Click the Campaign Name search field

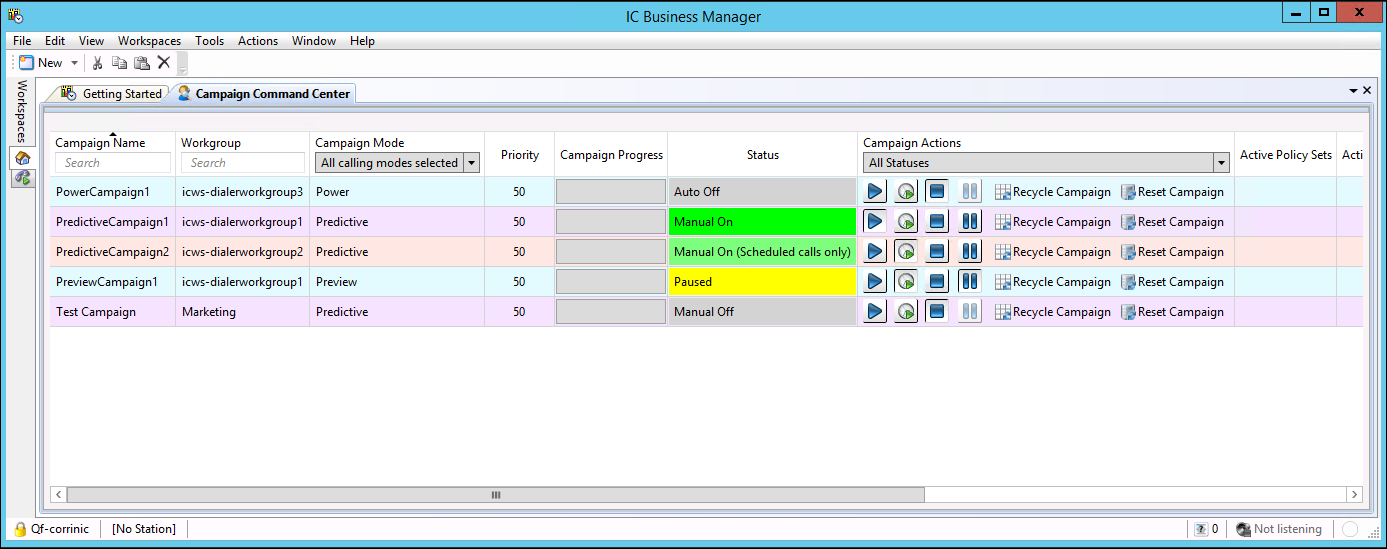click(113, 163)
